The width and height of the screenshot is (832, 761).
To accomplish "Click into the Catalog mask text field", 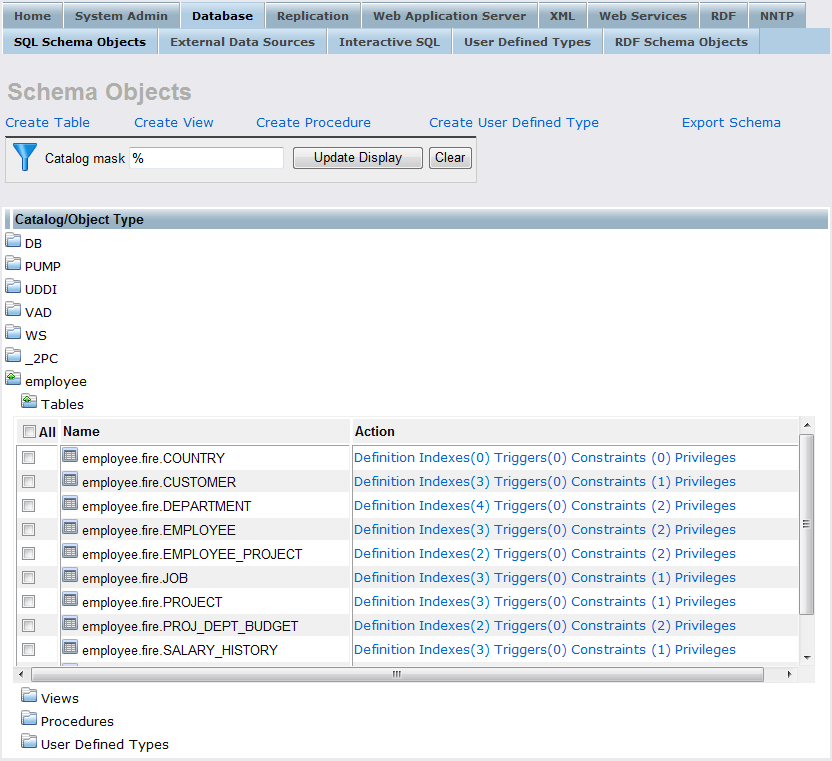I will click(206, 158).
